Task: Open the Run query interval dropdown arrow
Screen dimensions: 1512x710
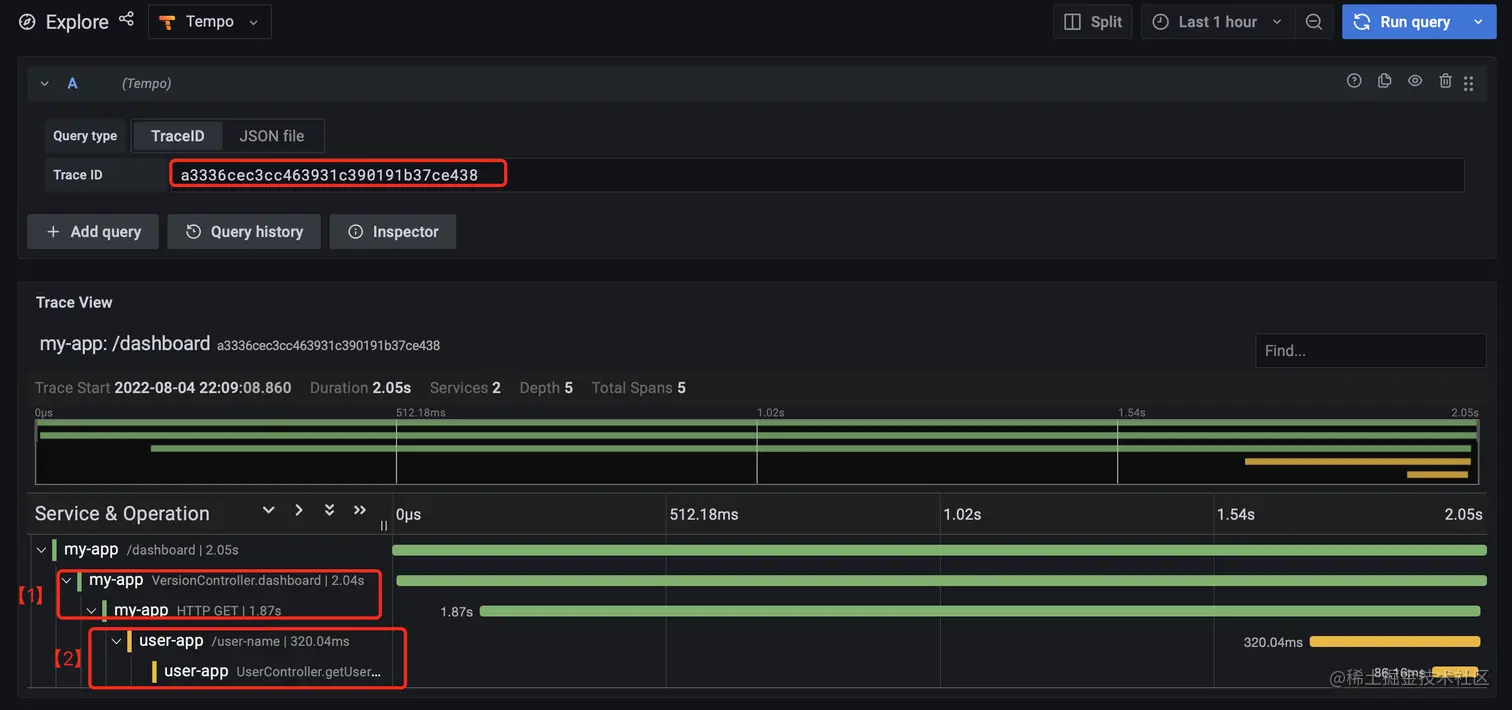Action: (1478, 22)
